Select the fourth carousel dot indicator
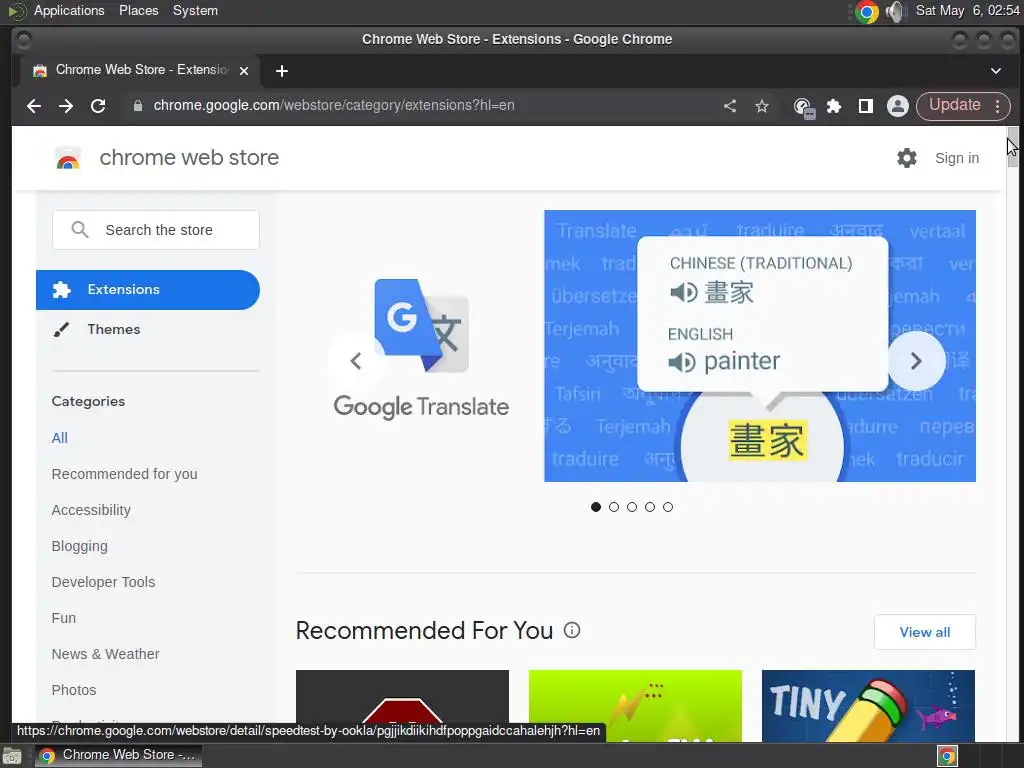The image size is (1024, 768). pos(650,507)
